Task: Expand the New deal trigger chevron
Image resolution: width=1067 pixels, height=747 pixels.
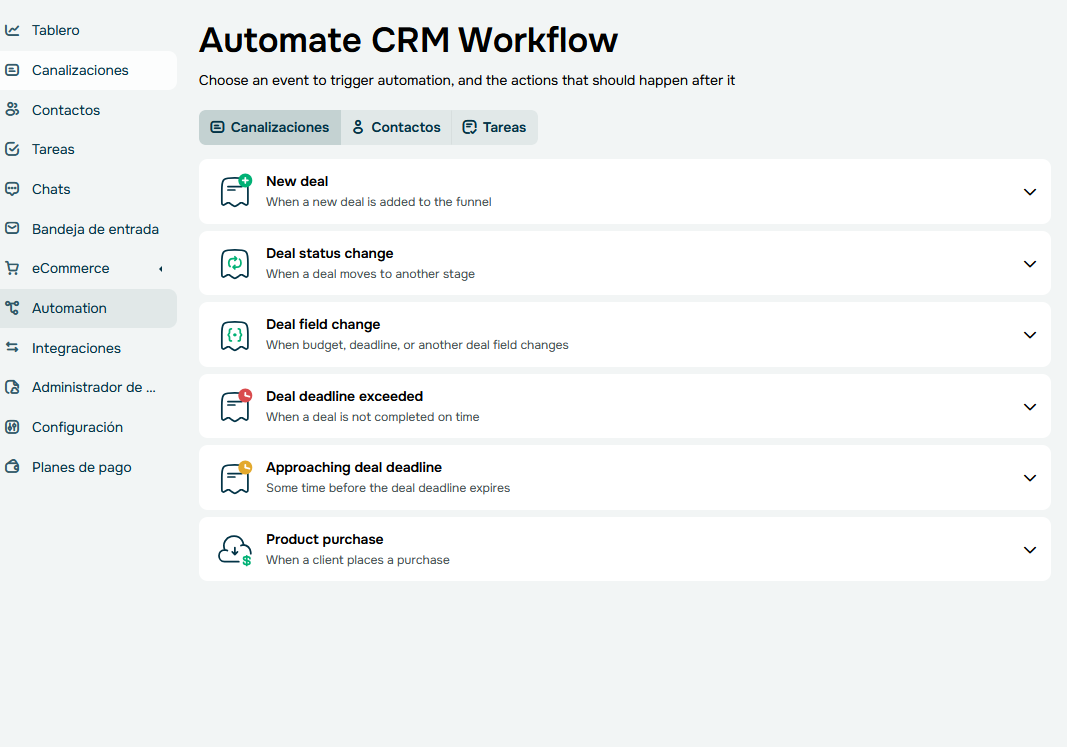Action: pyautogui.click(x=1030, y=192)
